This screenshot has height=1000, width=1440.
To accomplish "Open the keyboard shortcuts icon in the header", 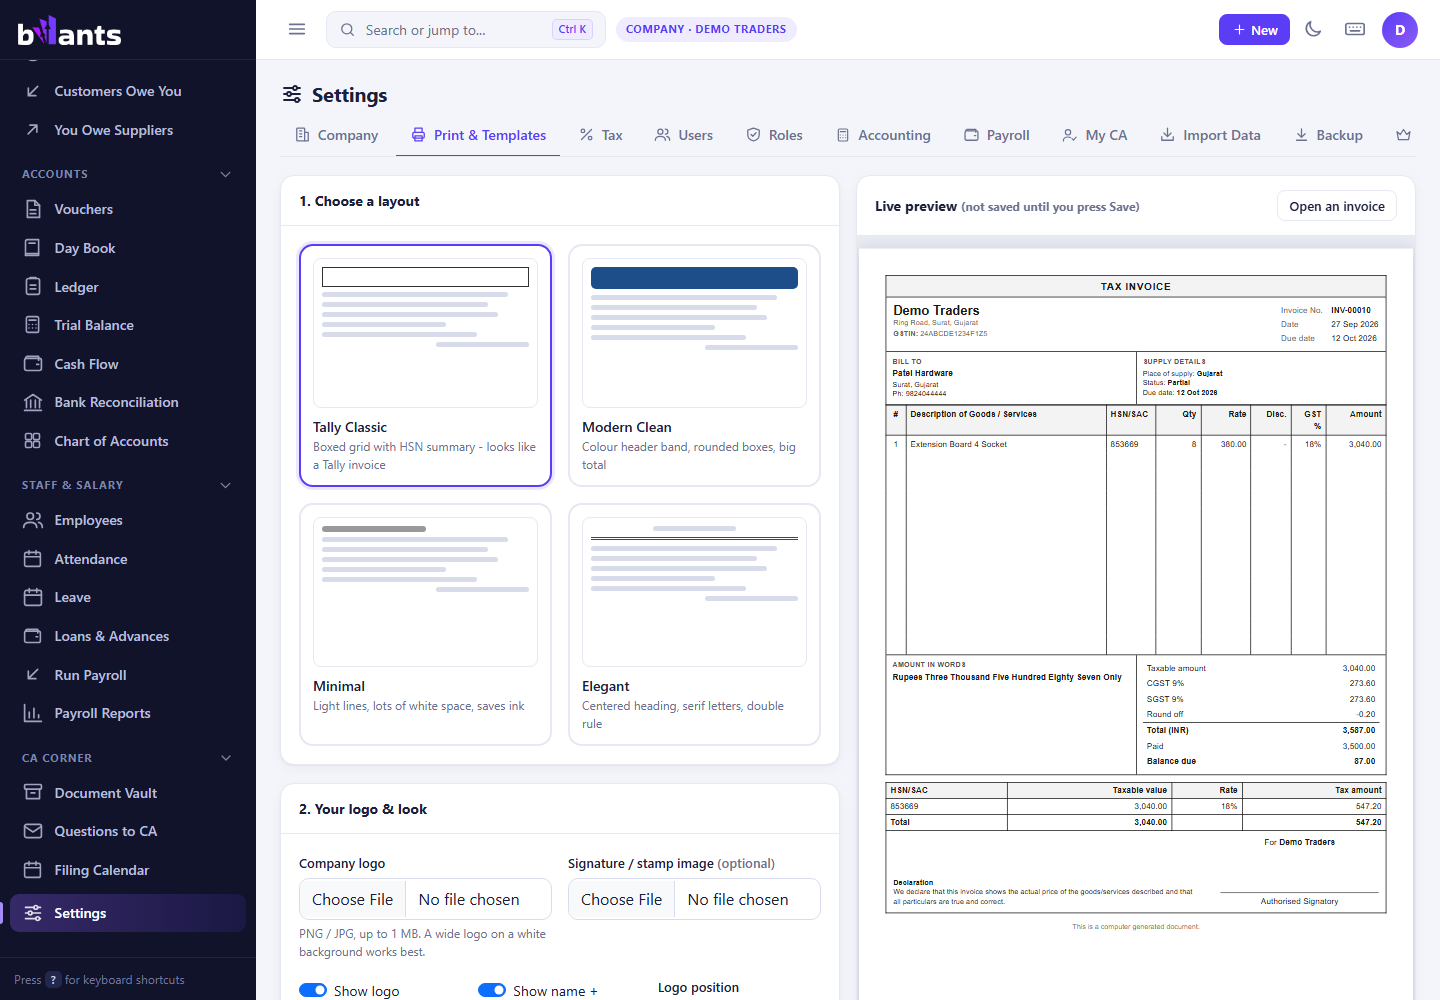I will tap(1355, 29).
